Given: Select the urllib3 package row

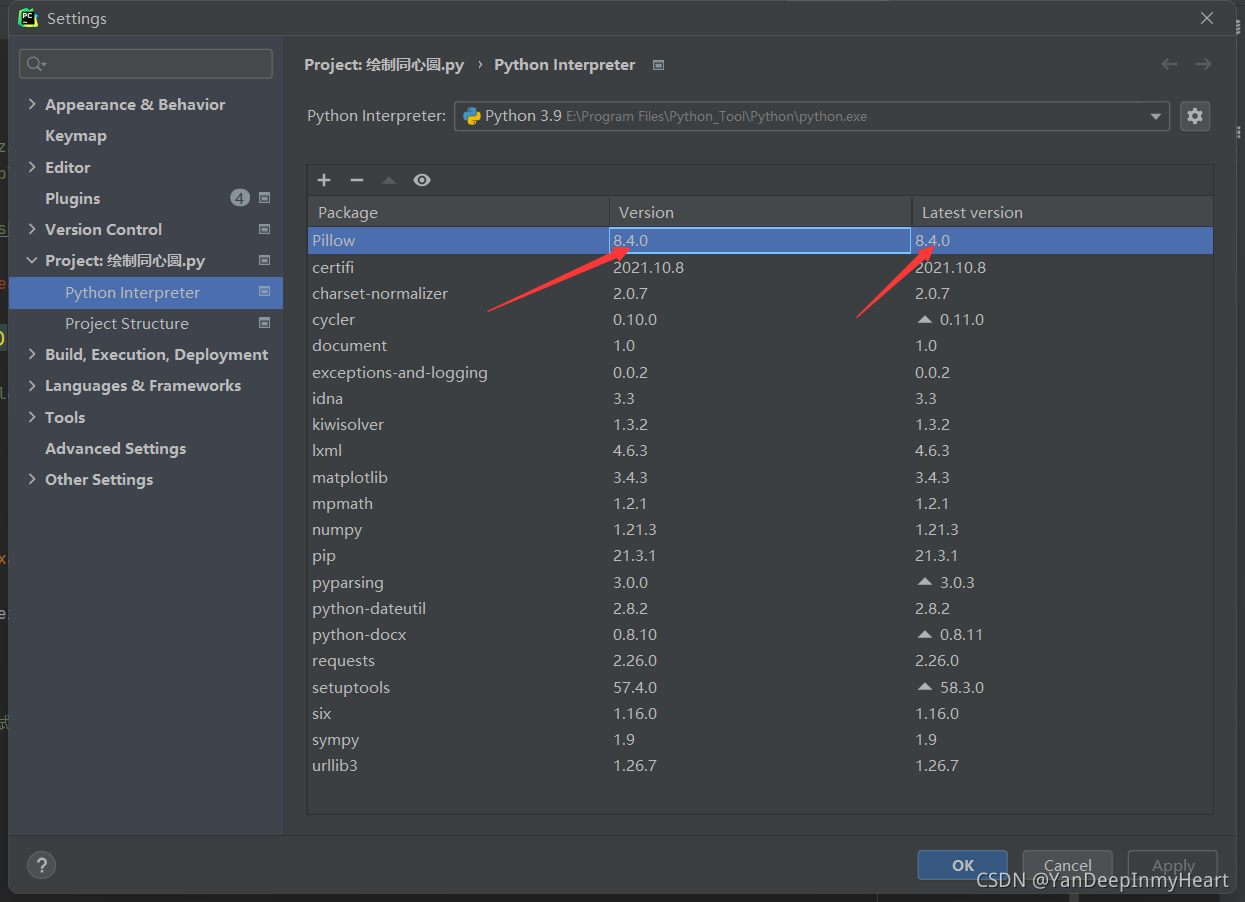Looking at the screenshot, I should (x=760, y=765).
